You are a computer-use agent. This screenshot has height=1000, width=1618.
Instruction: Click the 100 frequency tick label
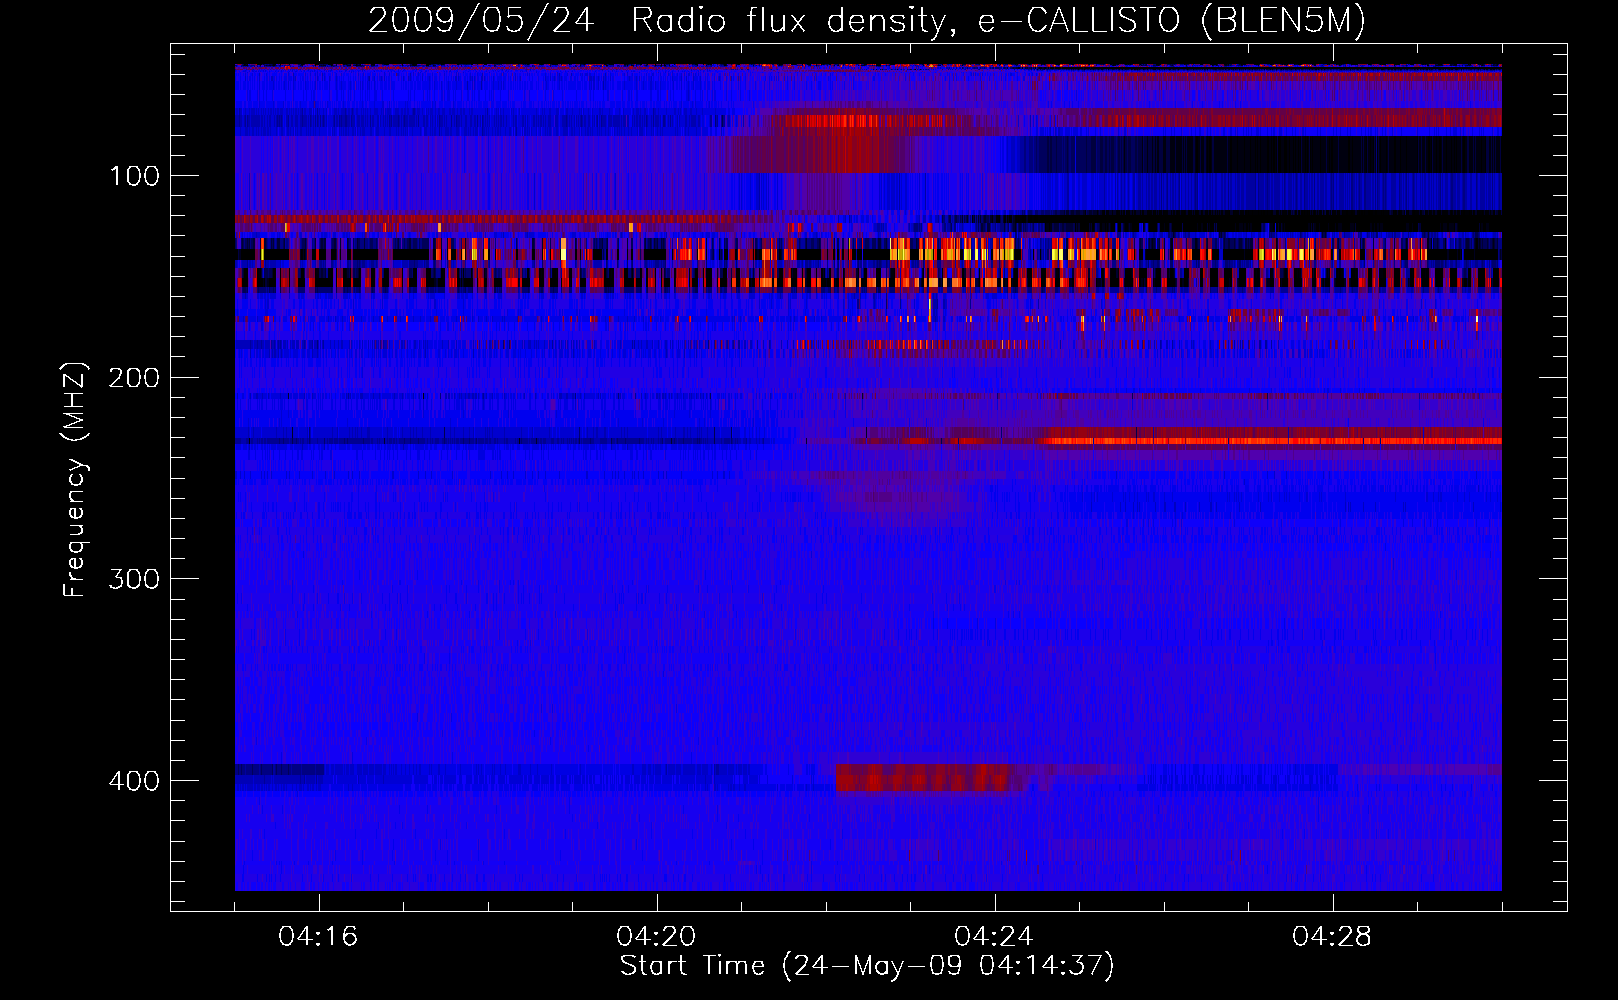[135, 177]
